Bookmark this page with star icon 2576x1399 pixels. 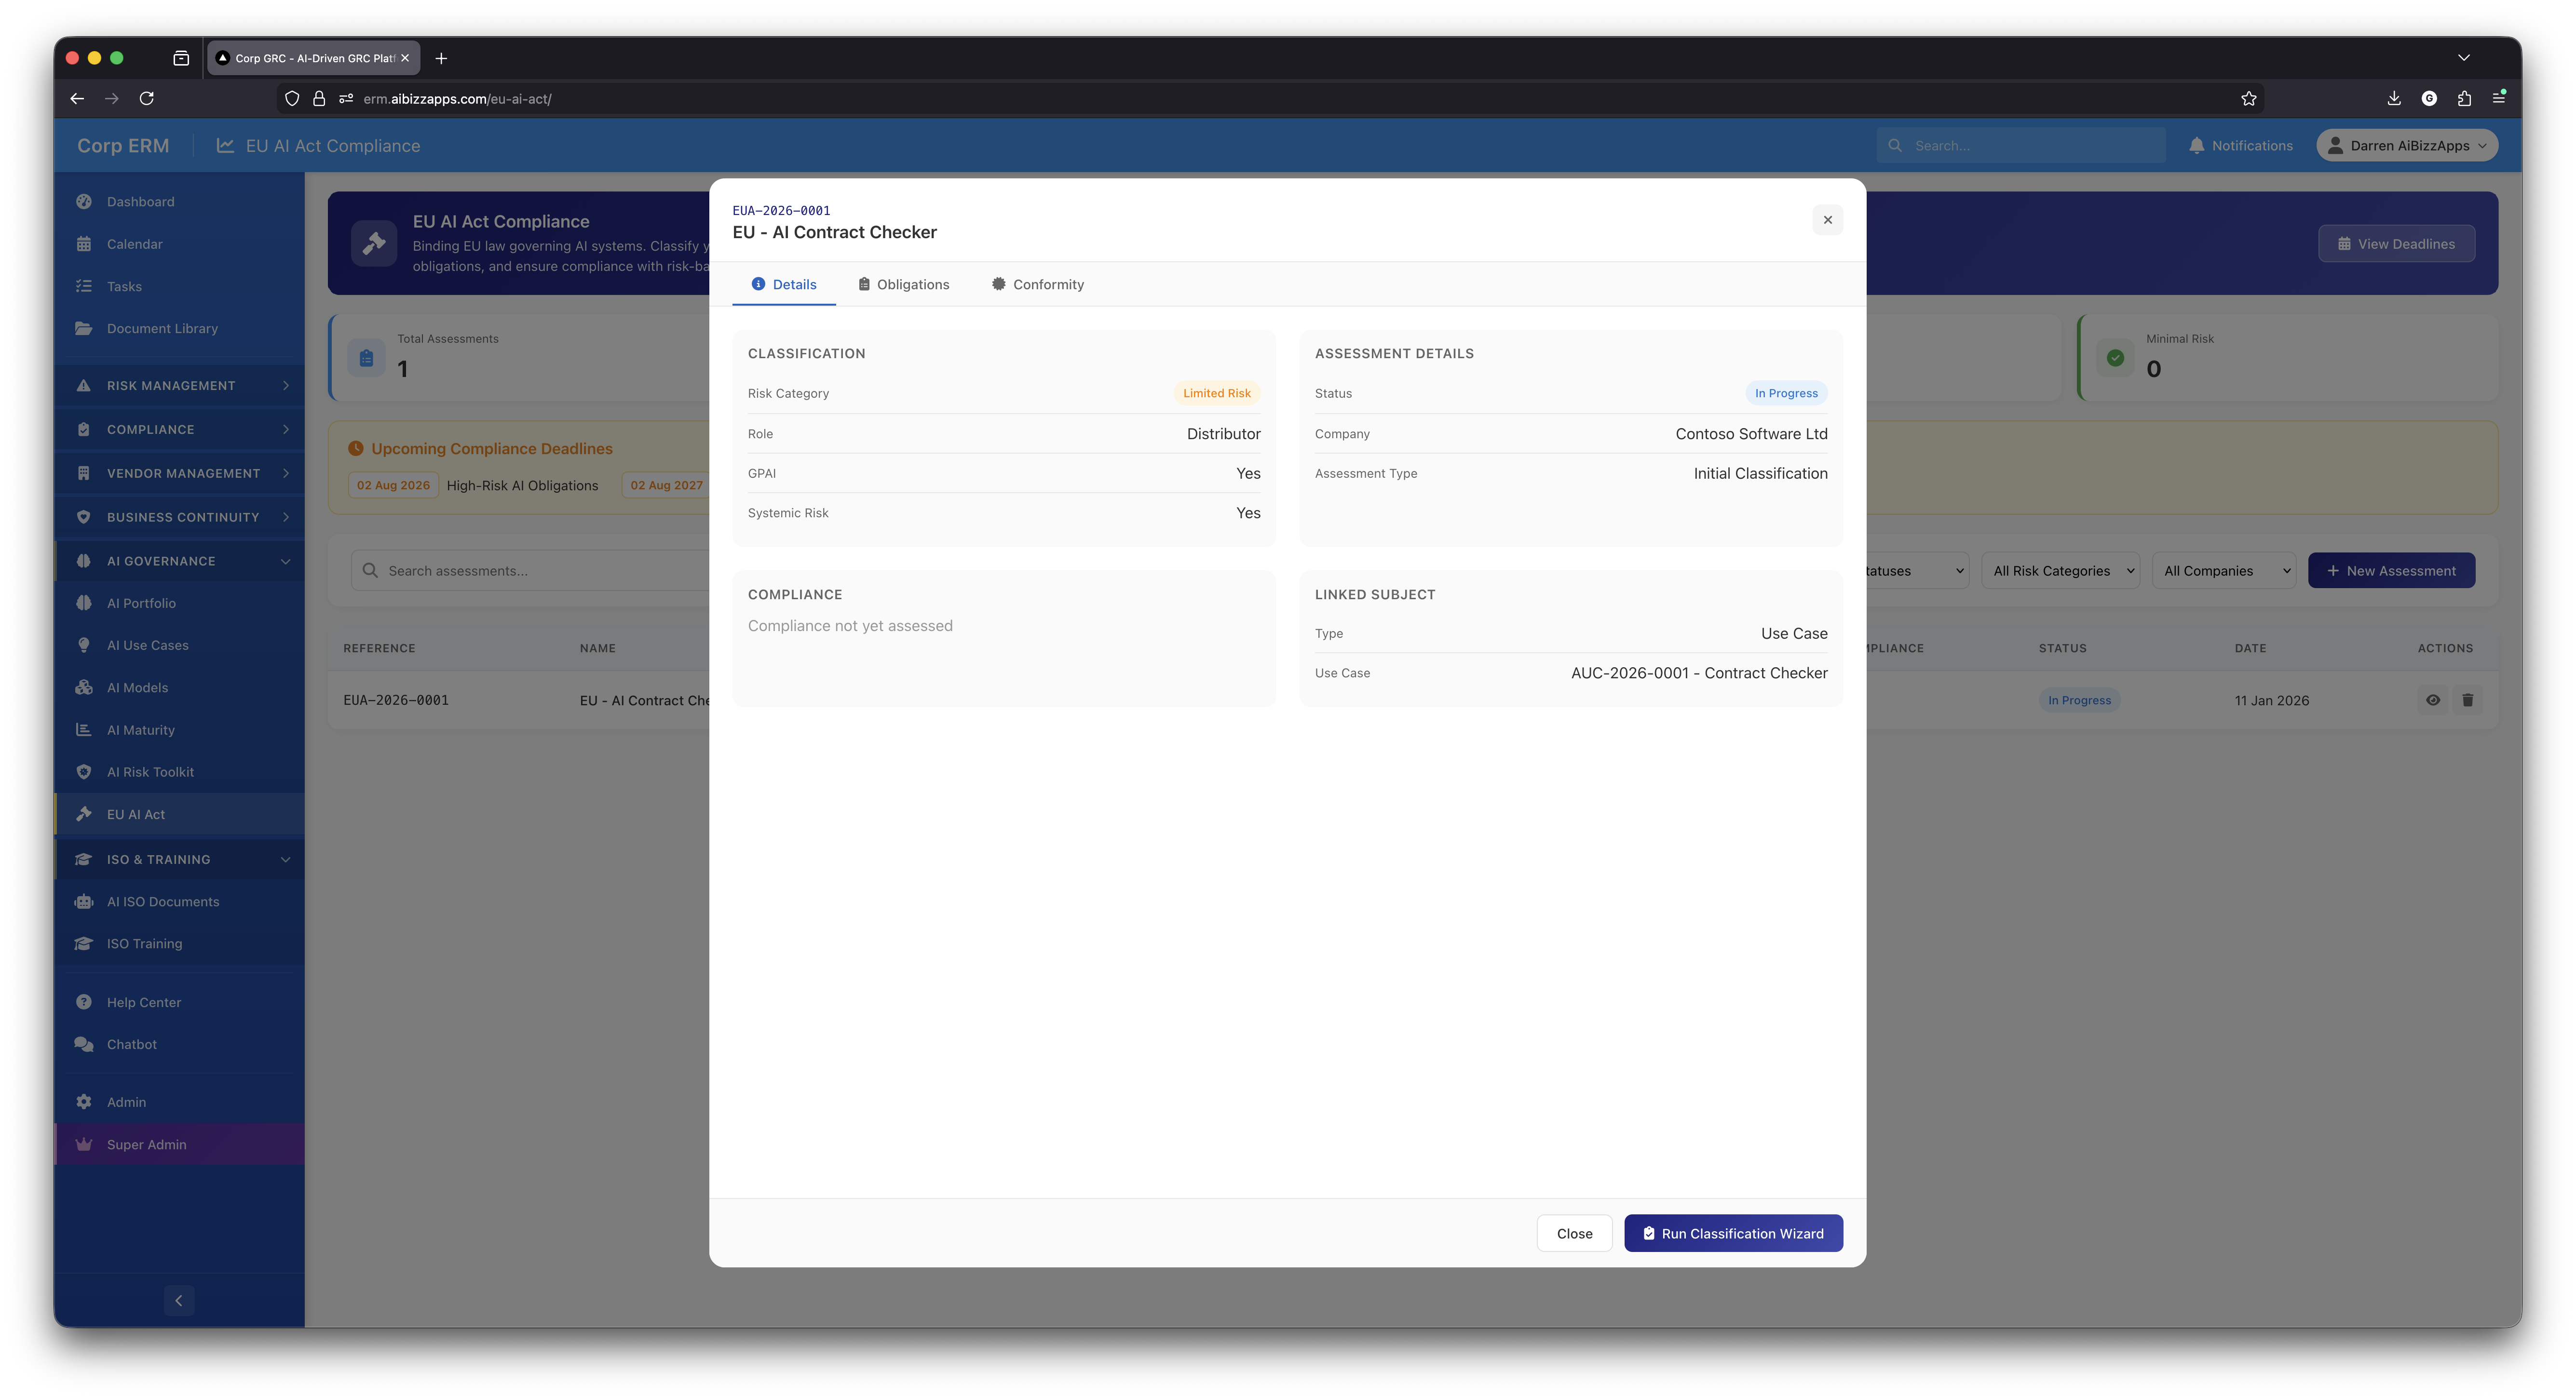tap(2248, 98)
